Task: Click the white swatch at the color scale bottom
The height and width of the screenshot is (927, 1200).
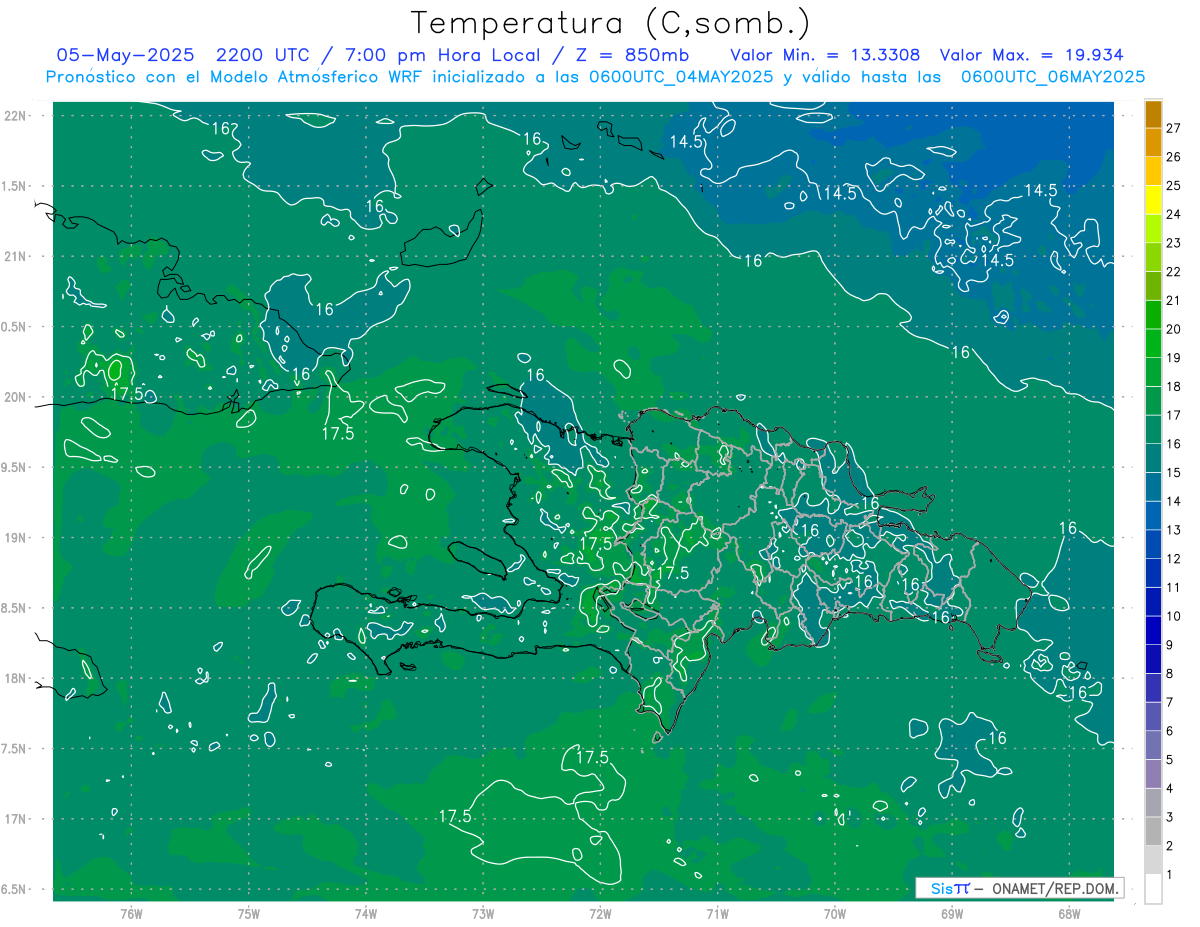Action: [1153, 889]
